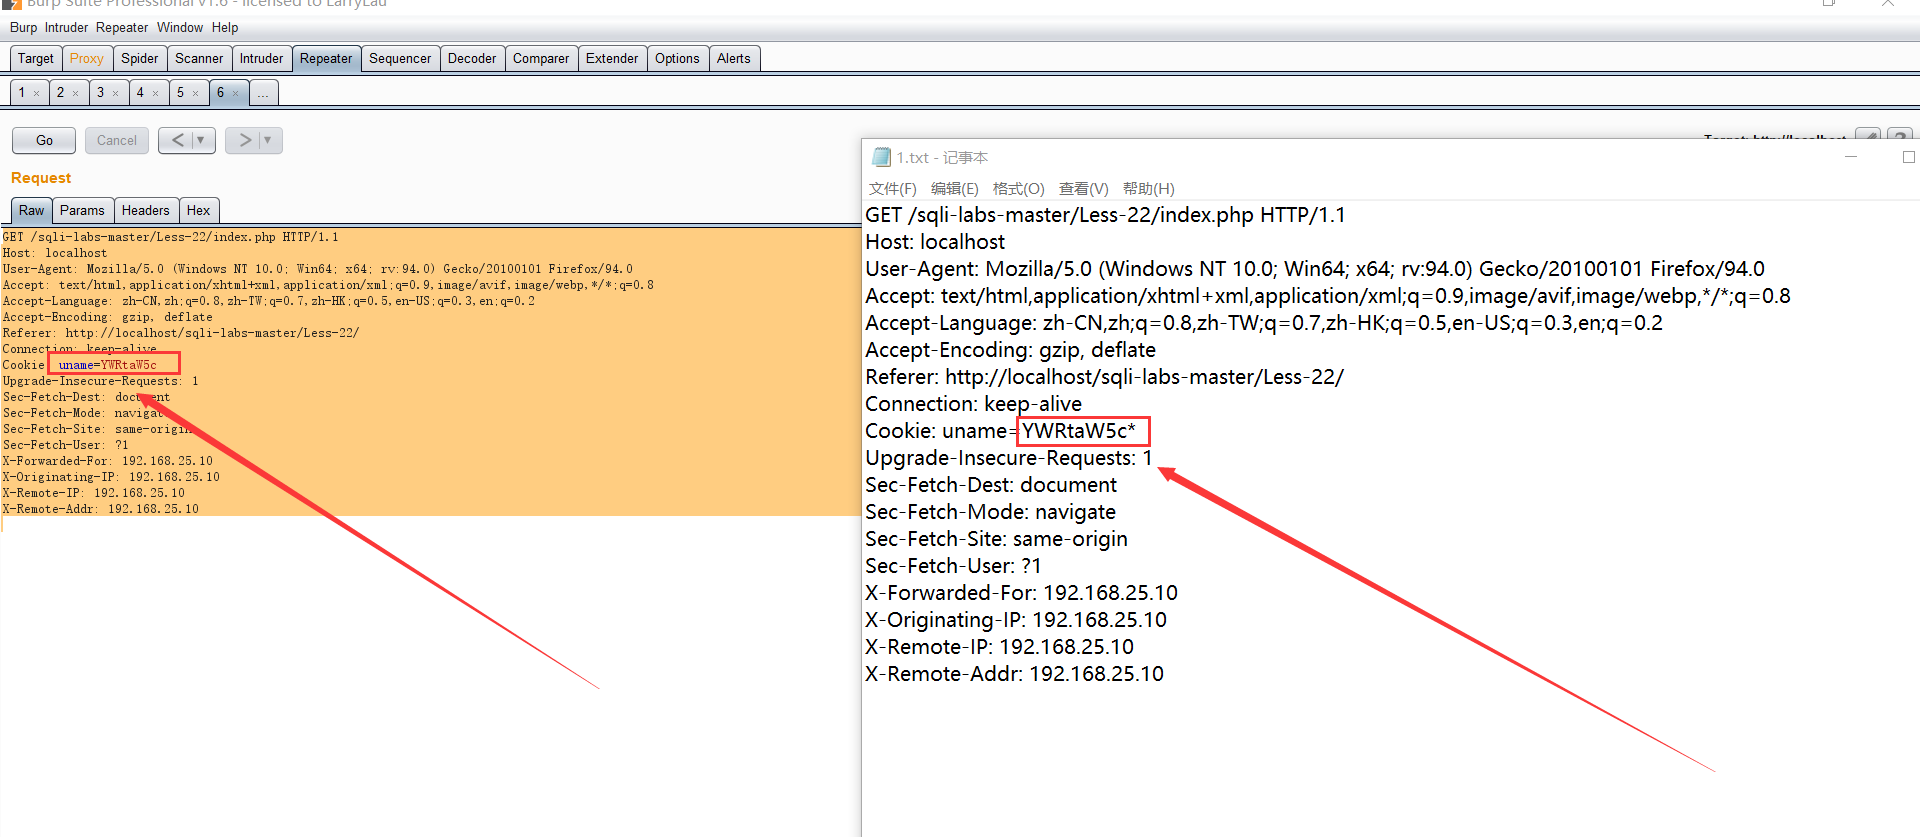Expand the back history dropdown arrow
This screenshot has width=1920, height=837.
point(202,140)
